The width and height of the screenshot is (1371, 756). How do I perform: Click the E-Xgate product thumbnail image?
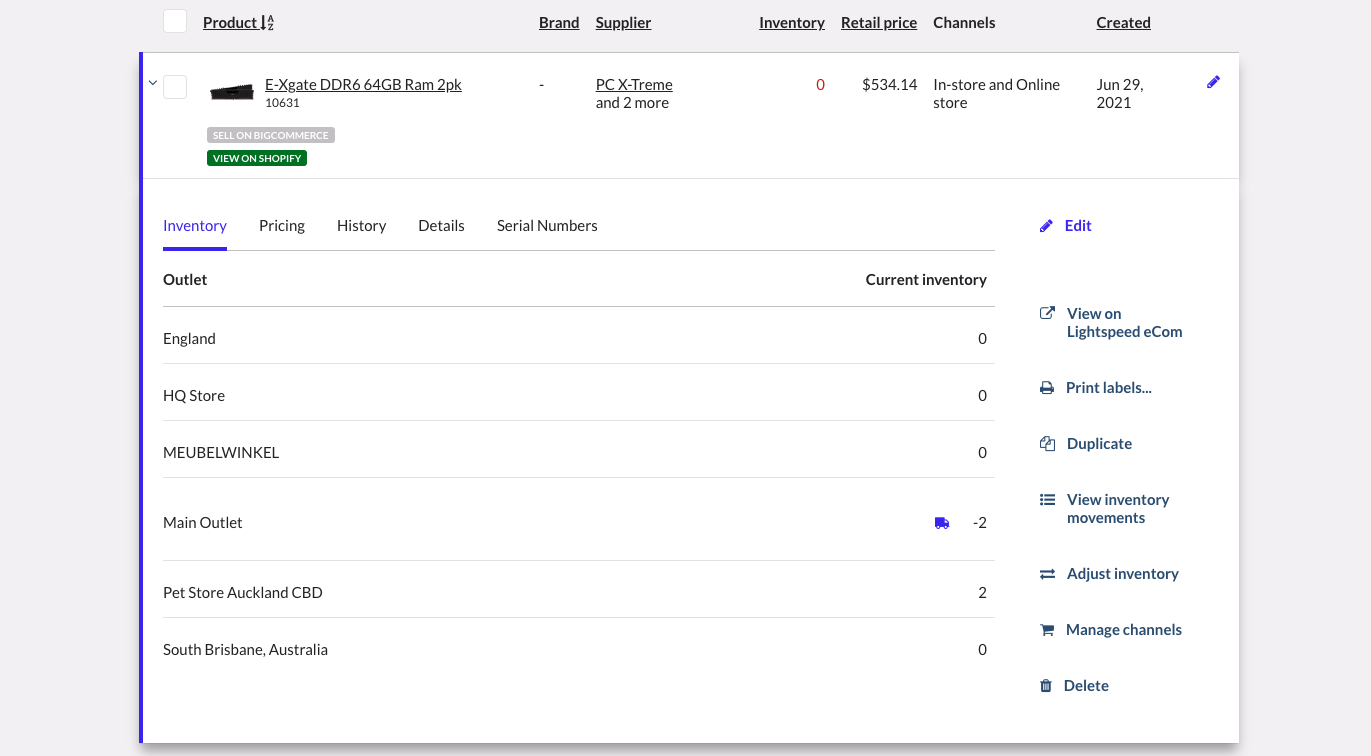tap(232, 91)
